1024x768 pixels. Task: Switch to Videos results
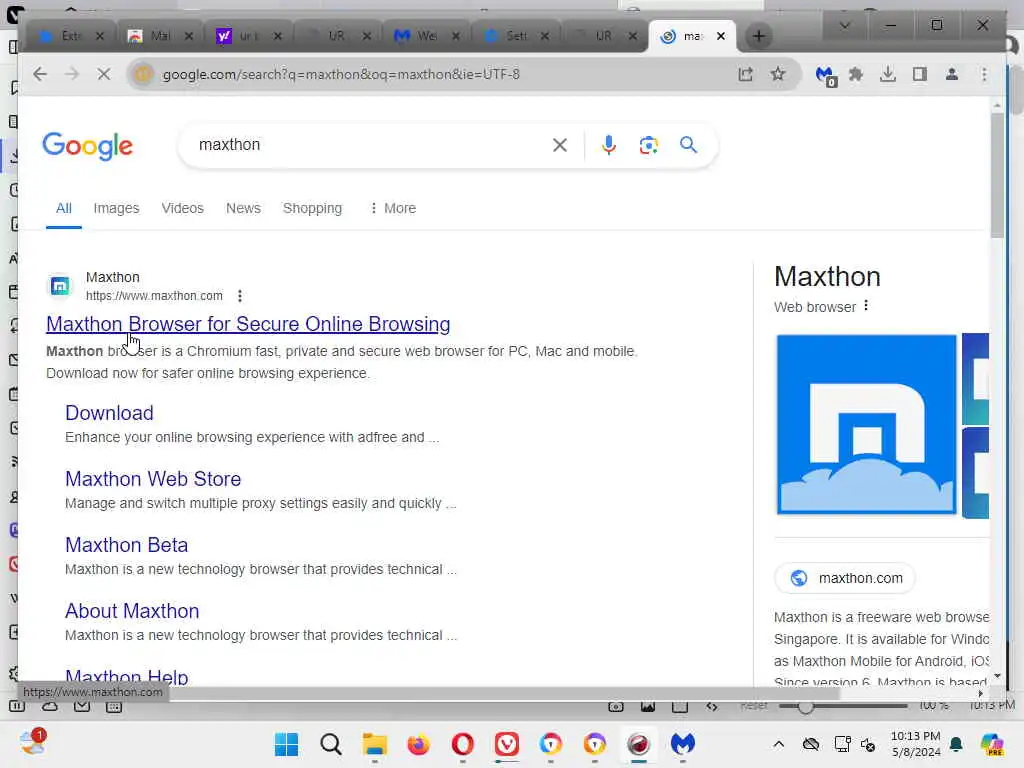(182, 208)
